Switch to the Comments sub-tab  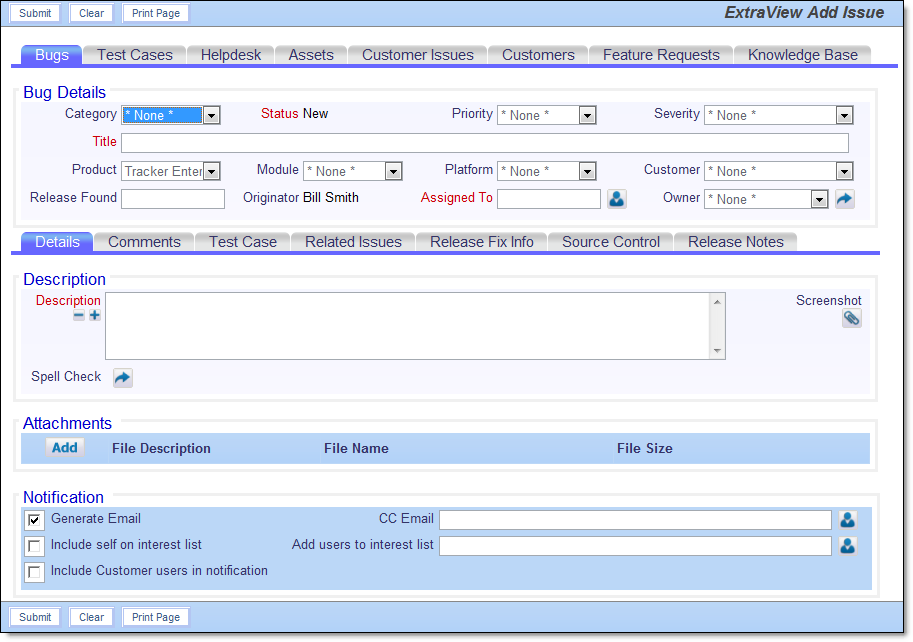pos(144,242)
